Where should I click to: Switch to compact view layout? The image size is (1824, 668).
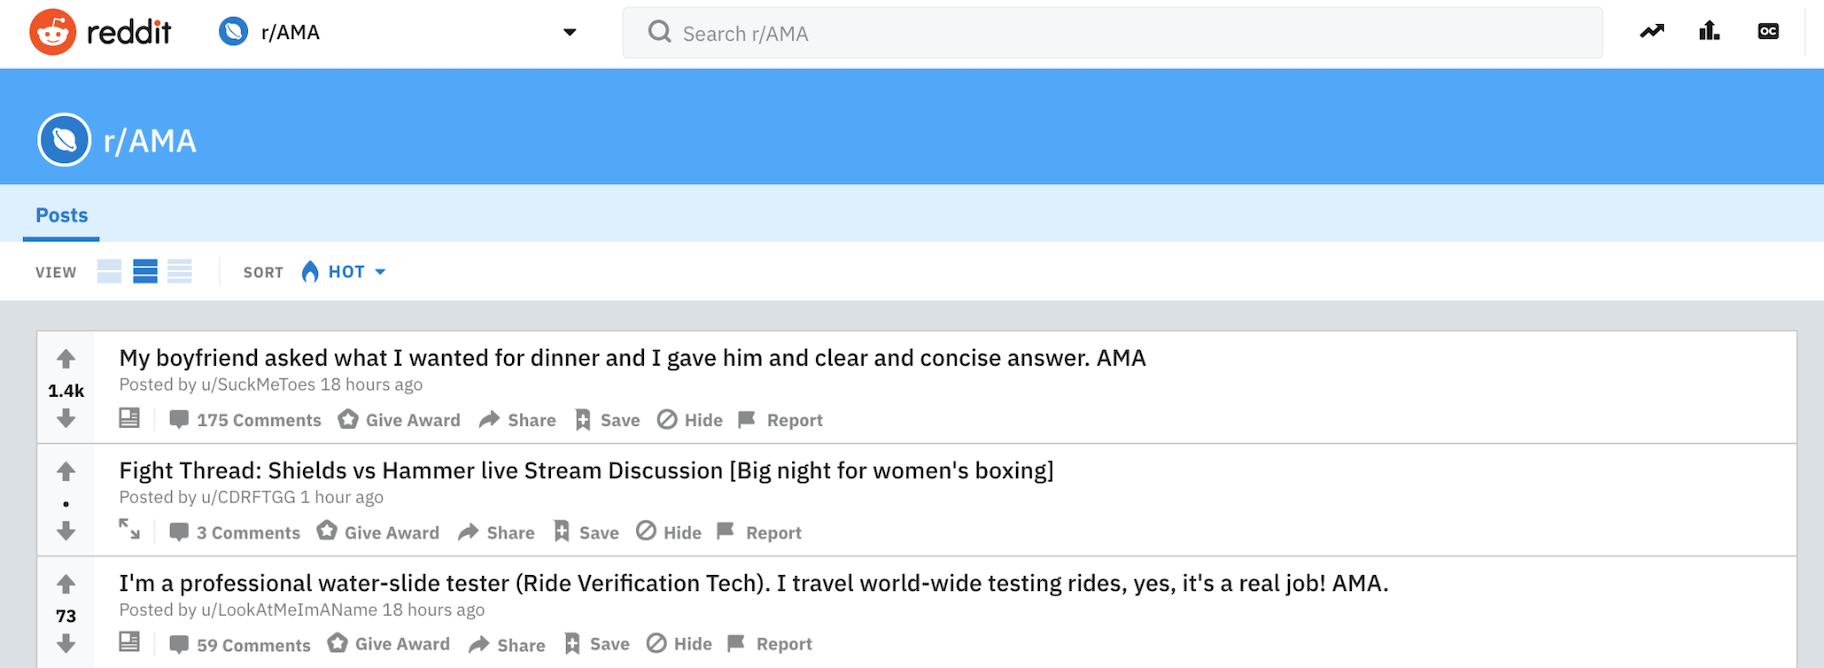pyautogui.click(x=180, y=271)
